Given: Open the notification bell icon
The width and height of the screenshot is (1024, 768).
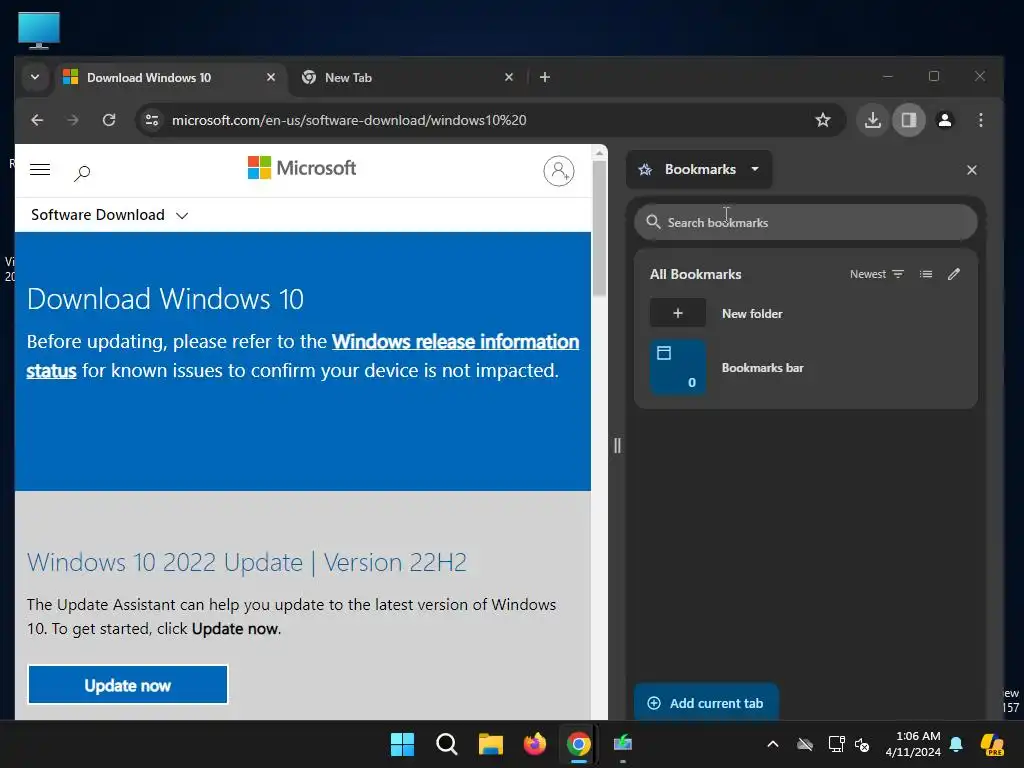Looking at the screenshot, I should [x=956, y=744].
